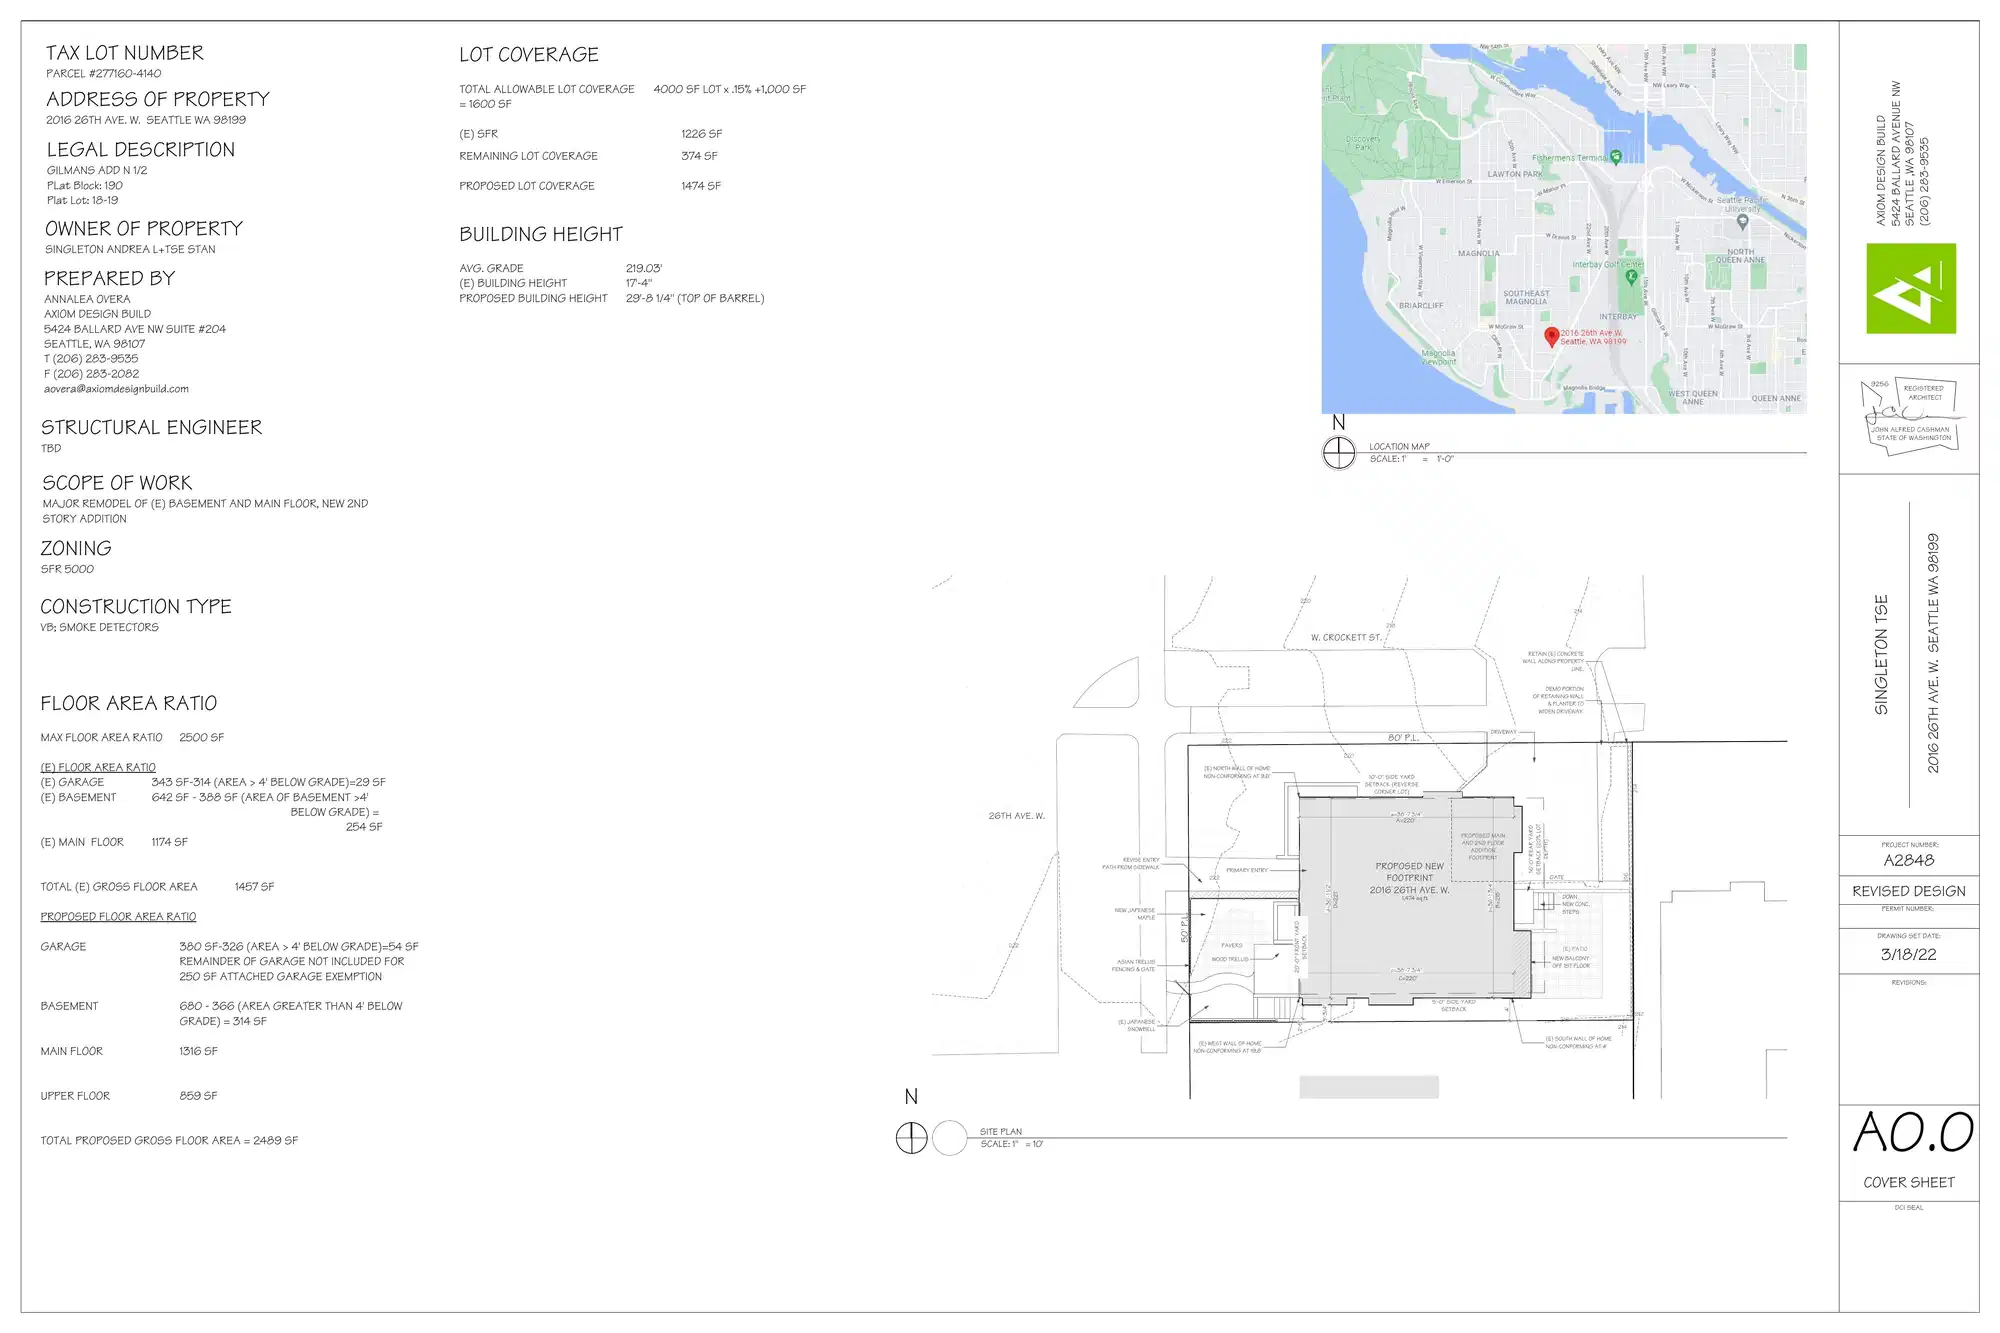Select 'SITE PLAN' drawing title
Image resolution: width=2000 pixels, height=1333 pixels.
click(x=1001, y=1132)
